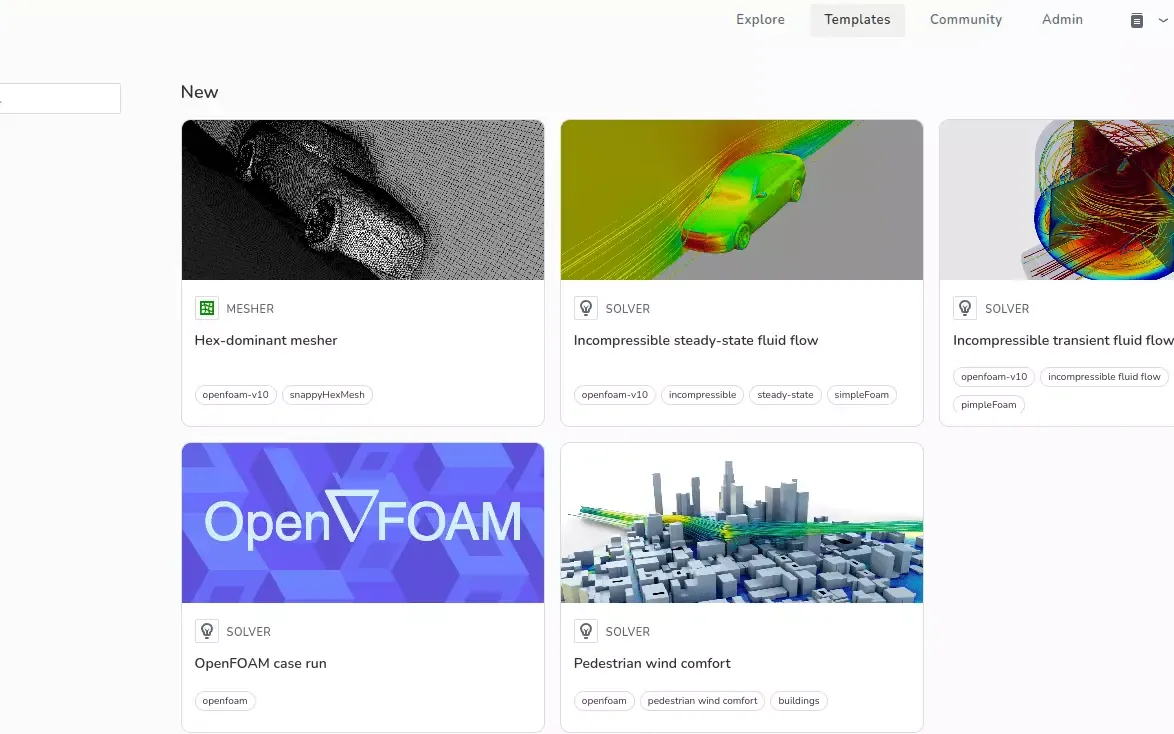
Task: Open the OpenFOAM logo thumbnail
Action: (363, 523)
